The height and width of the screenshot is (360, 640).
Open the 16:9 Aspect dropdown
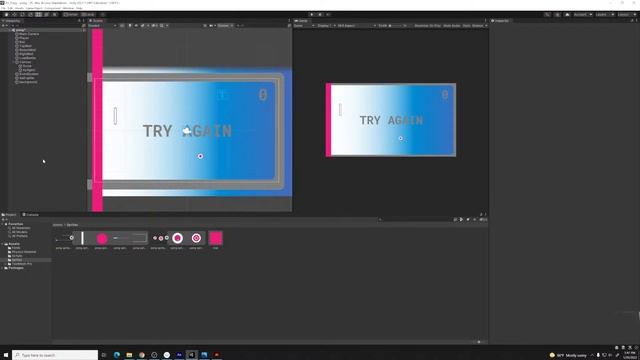[x=356, y=26]
